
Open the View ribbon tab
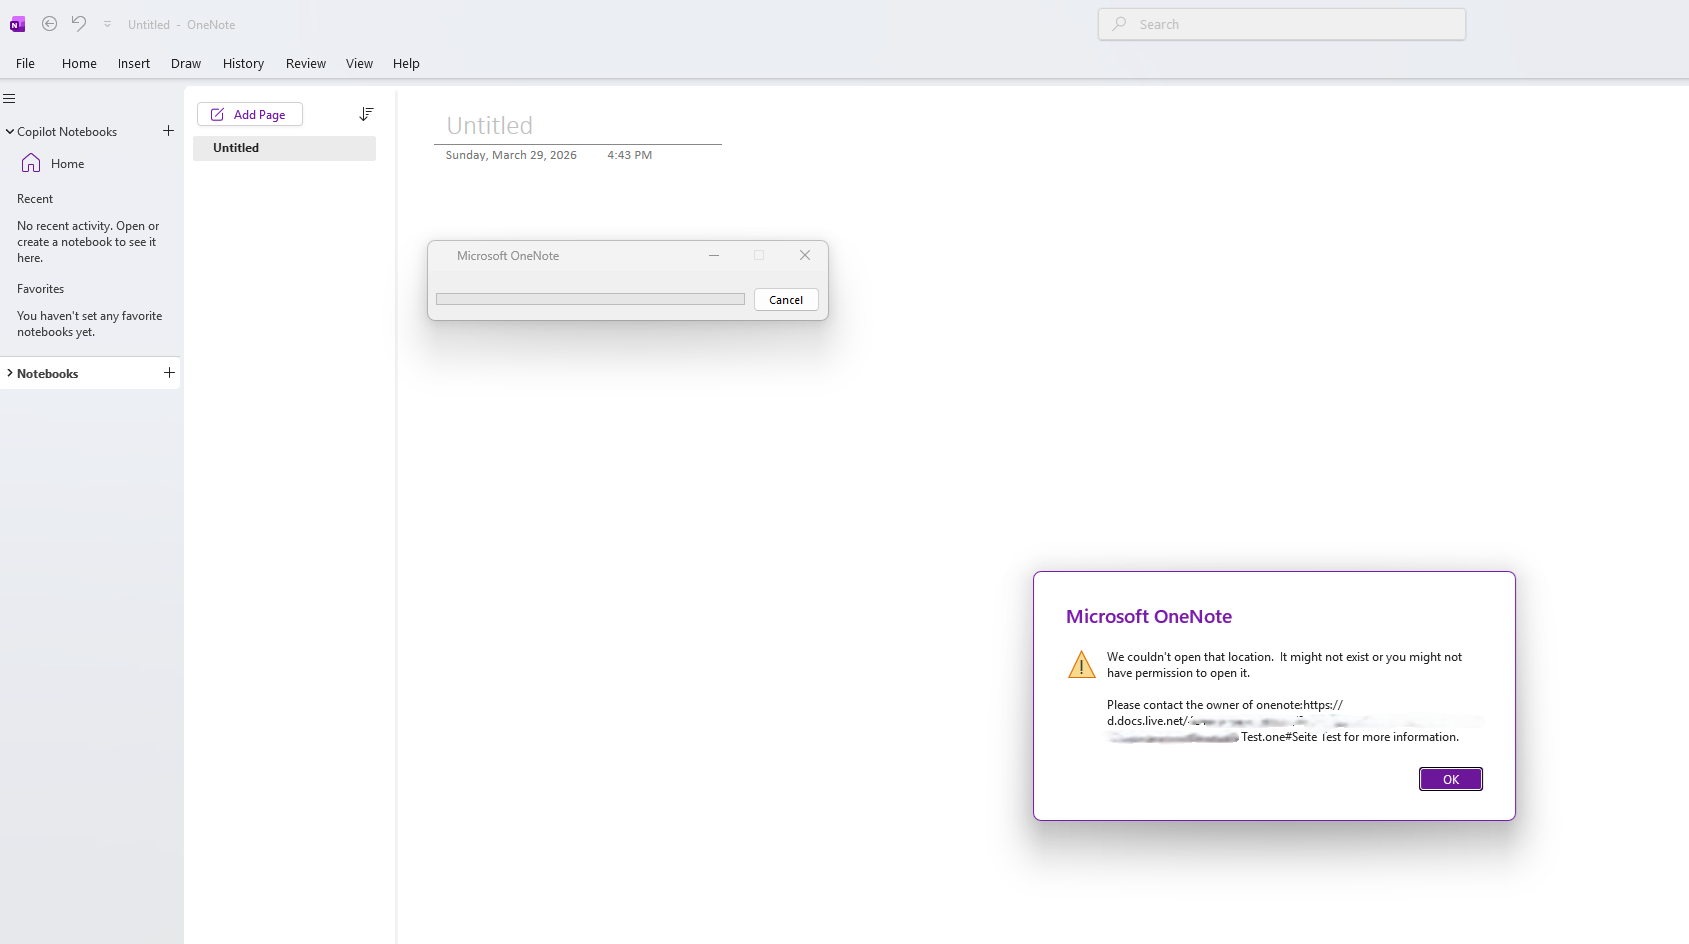(x=359, y=63)
